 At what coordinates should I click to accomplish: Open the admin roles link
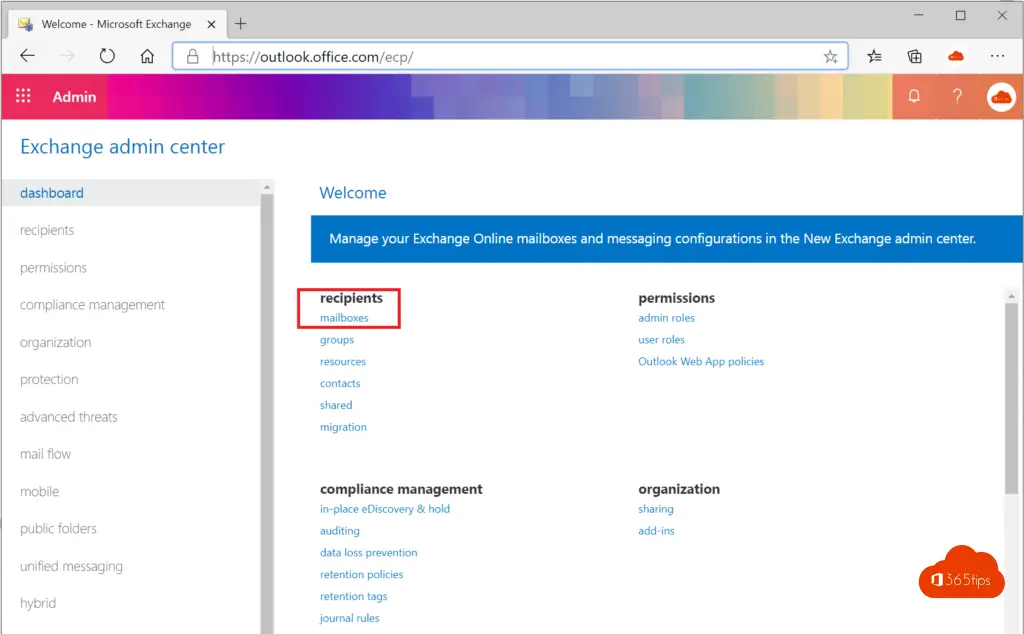pos(667,318)
